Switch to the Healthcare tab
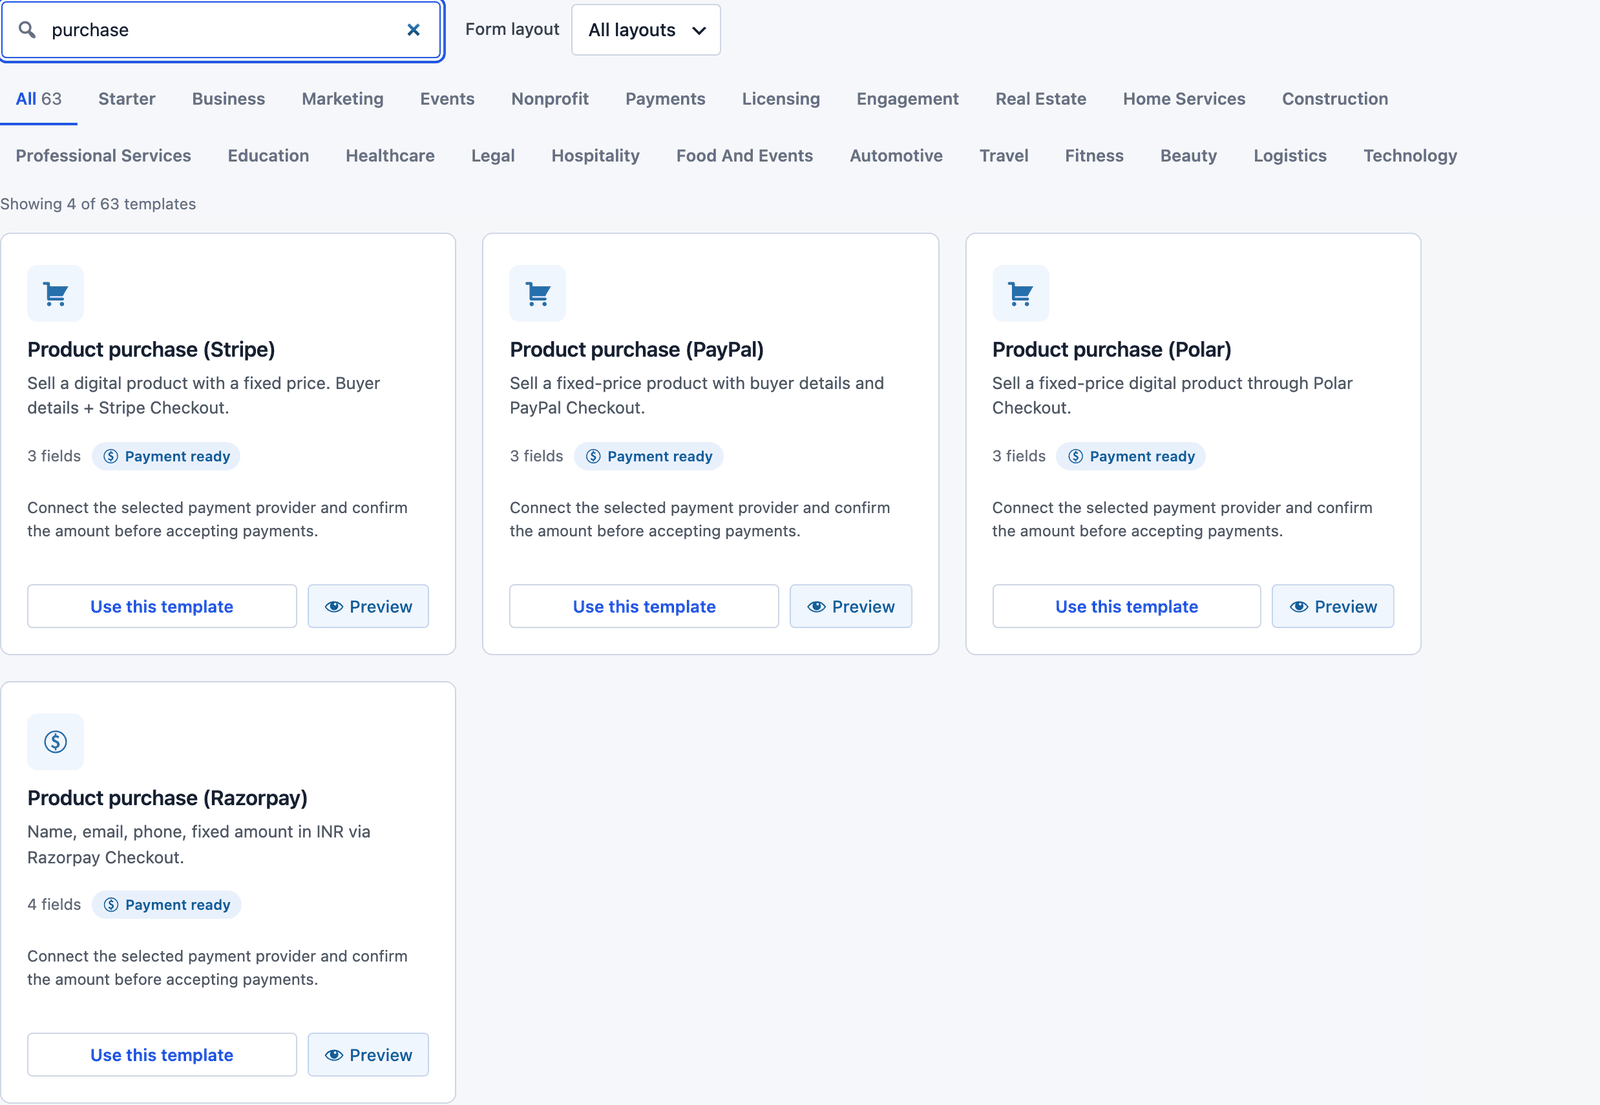Image resolution: width=1600 pixels, height=1105 pixels. click(x=390, y=156)
